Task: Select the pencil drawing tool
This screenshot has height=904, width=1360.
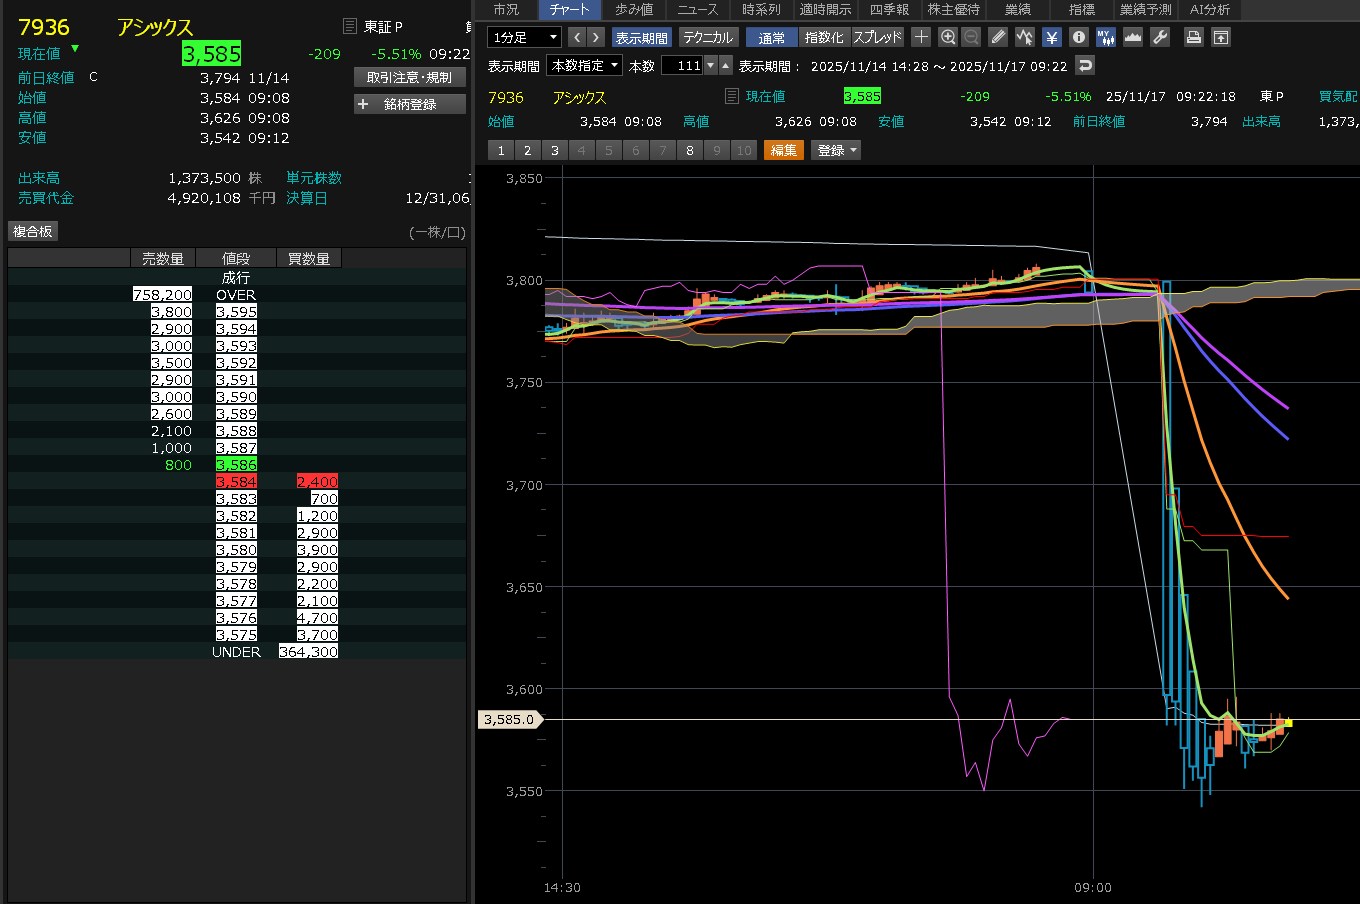Action: [998, 37]
